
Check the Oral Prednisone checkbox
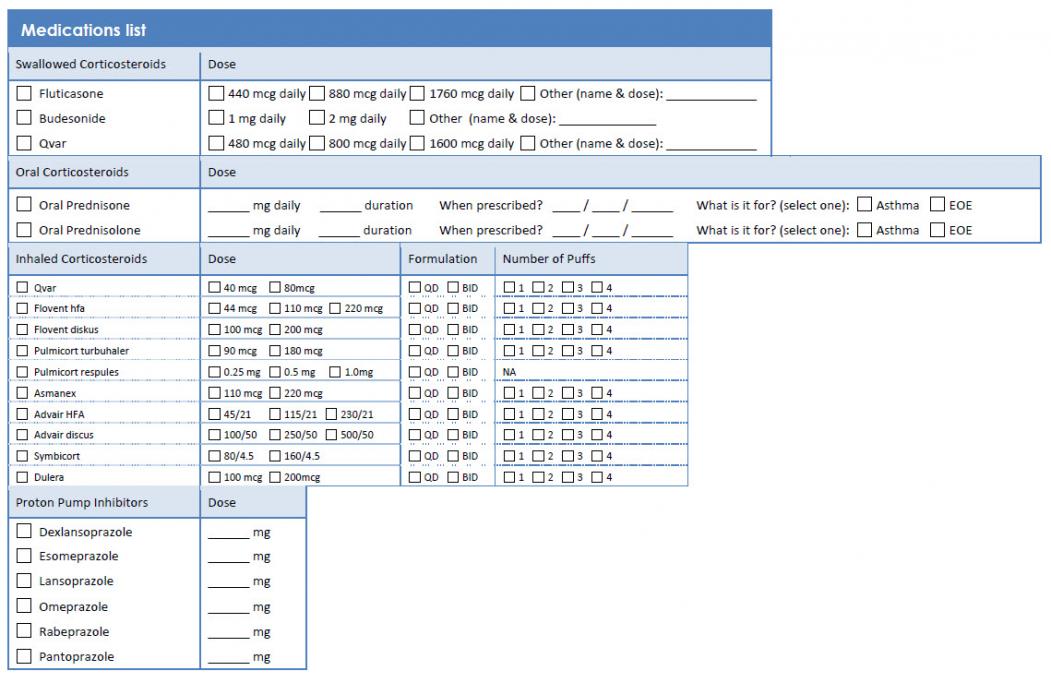(24, 204)
